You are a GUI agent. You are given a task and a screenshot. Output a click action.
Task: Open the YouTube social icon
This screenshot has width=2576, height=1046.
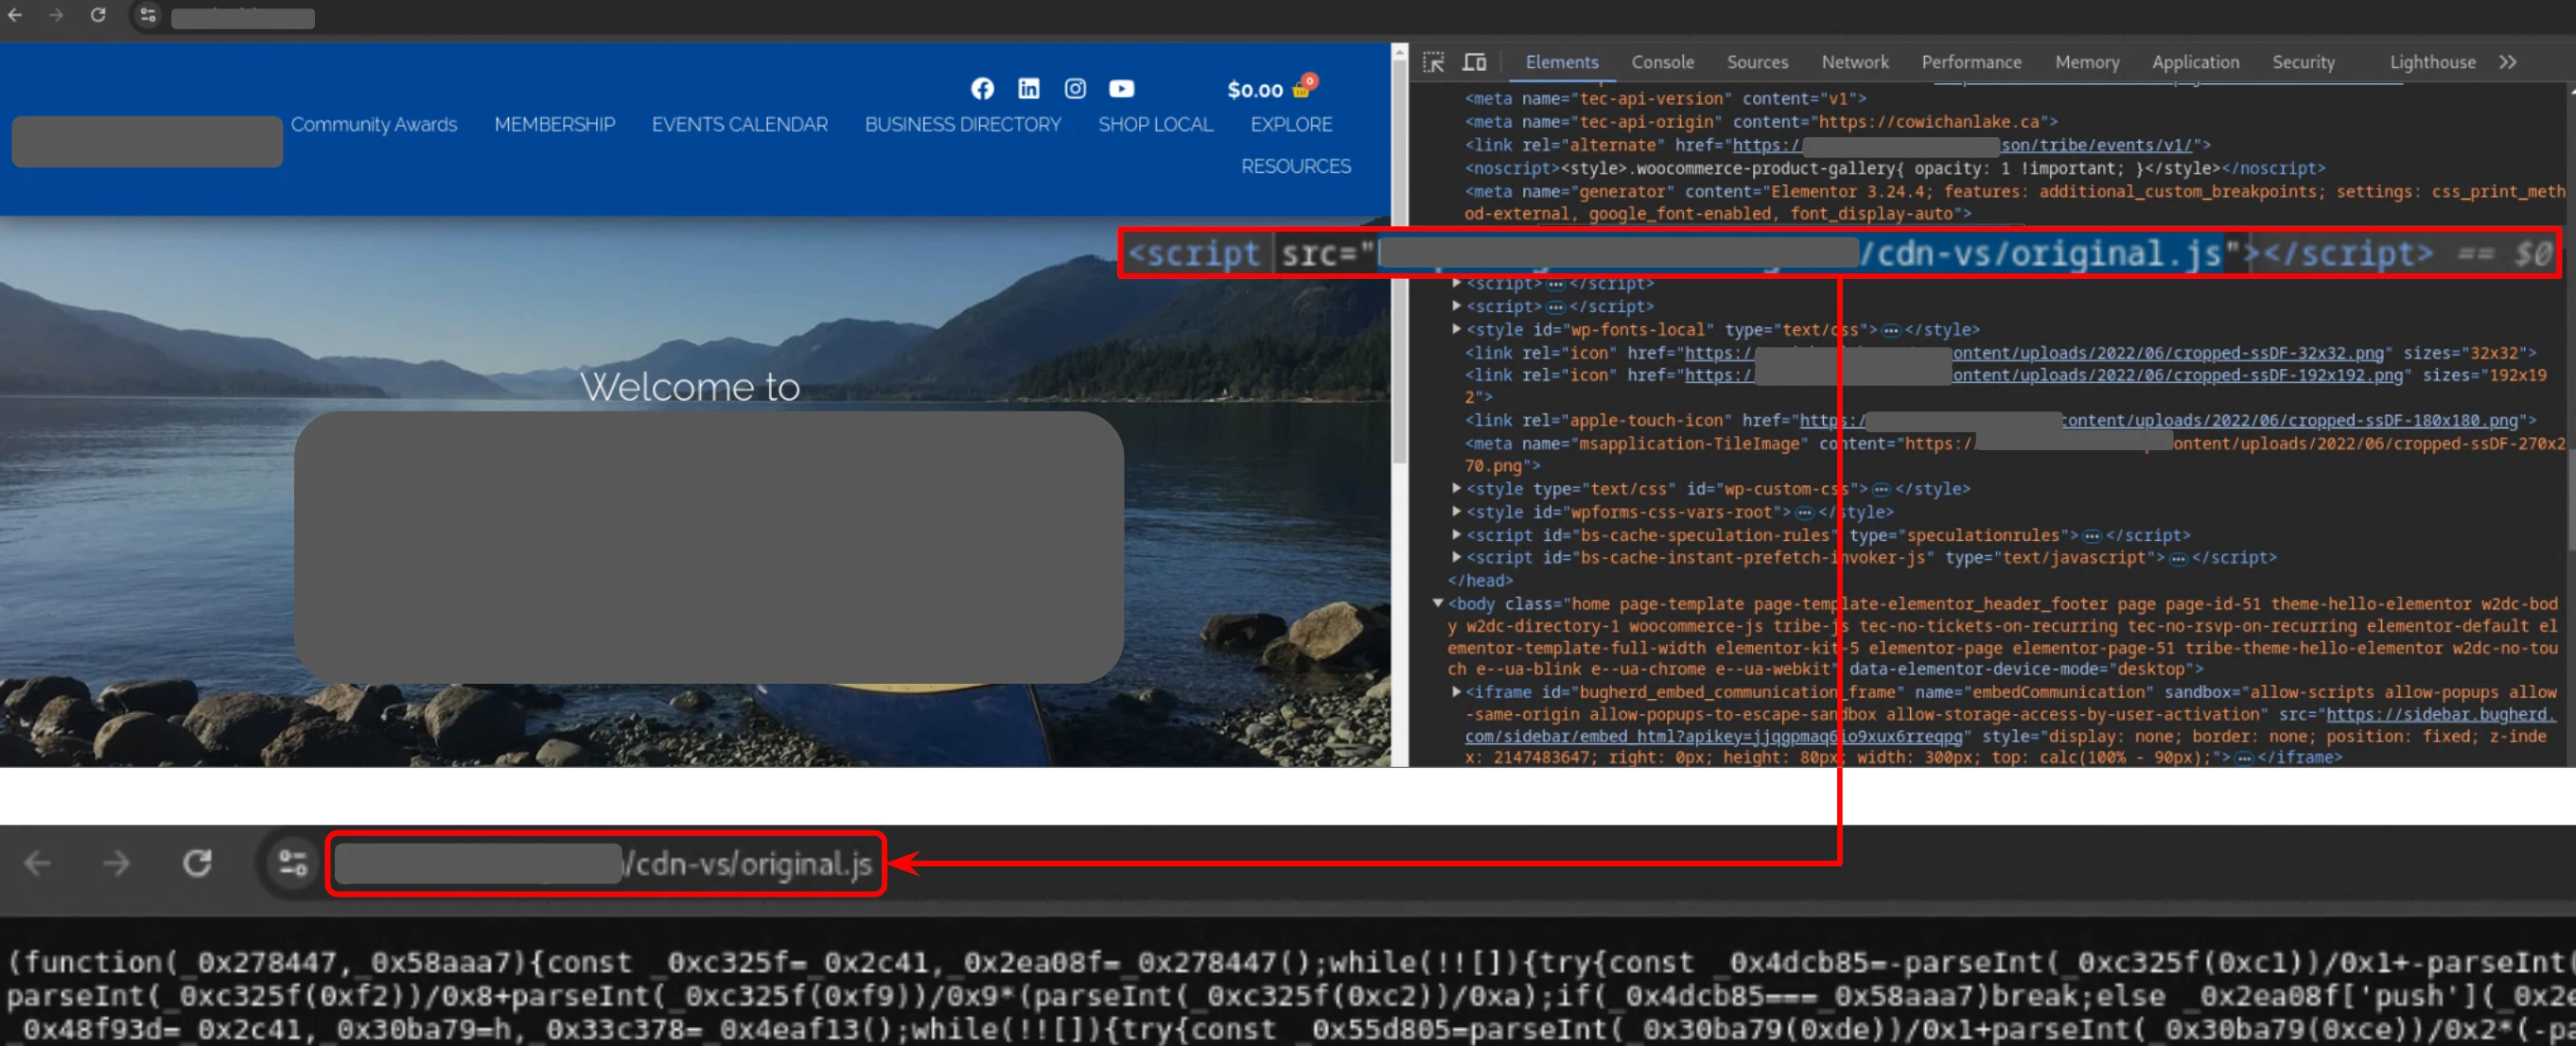click(x=1121, y=89)
